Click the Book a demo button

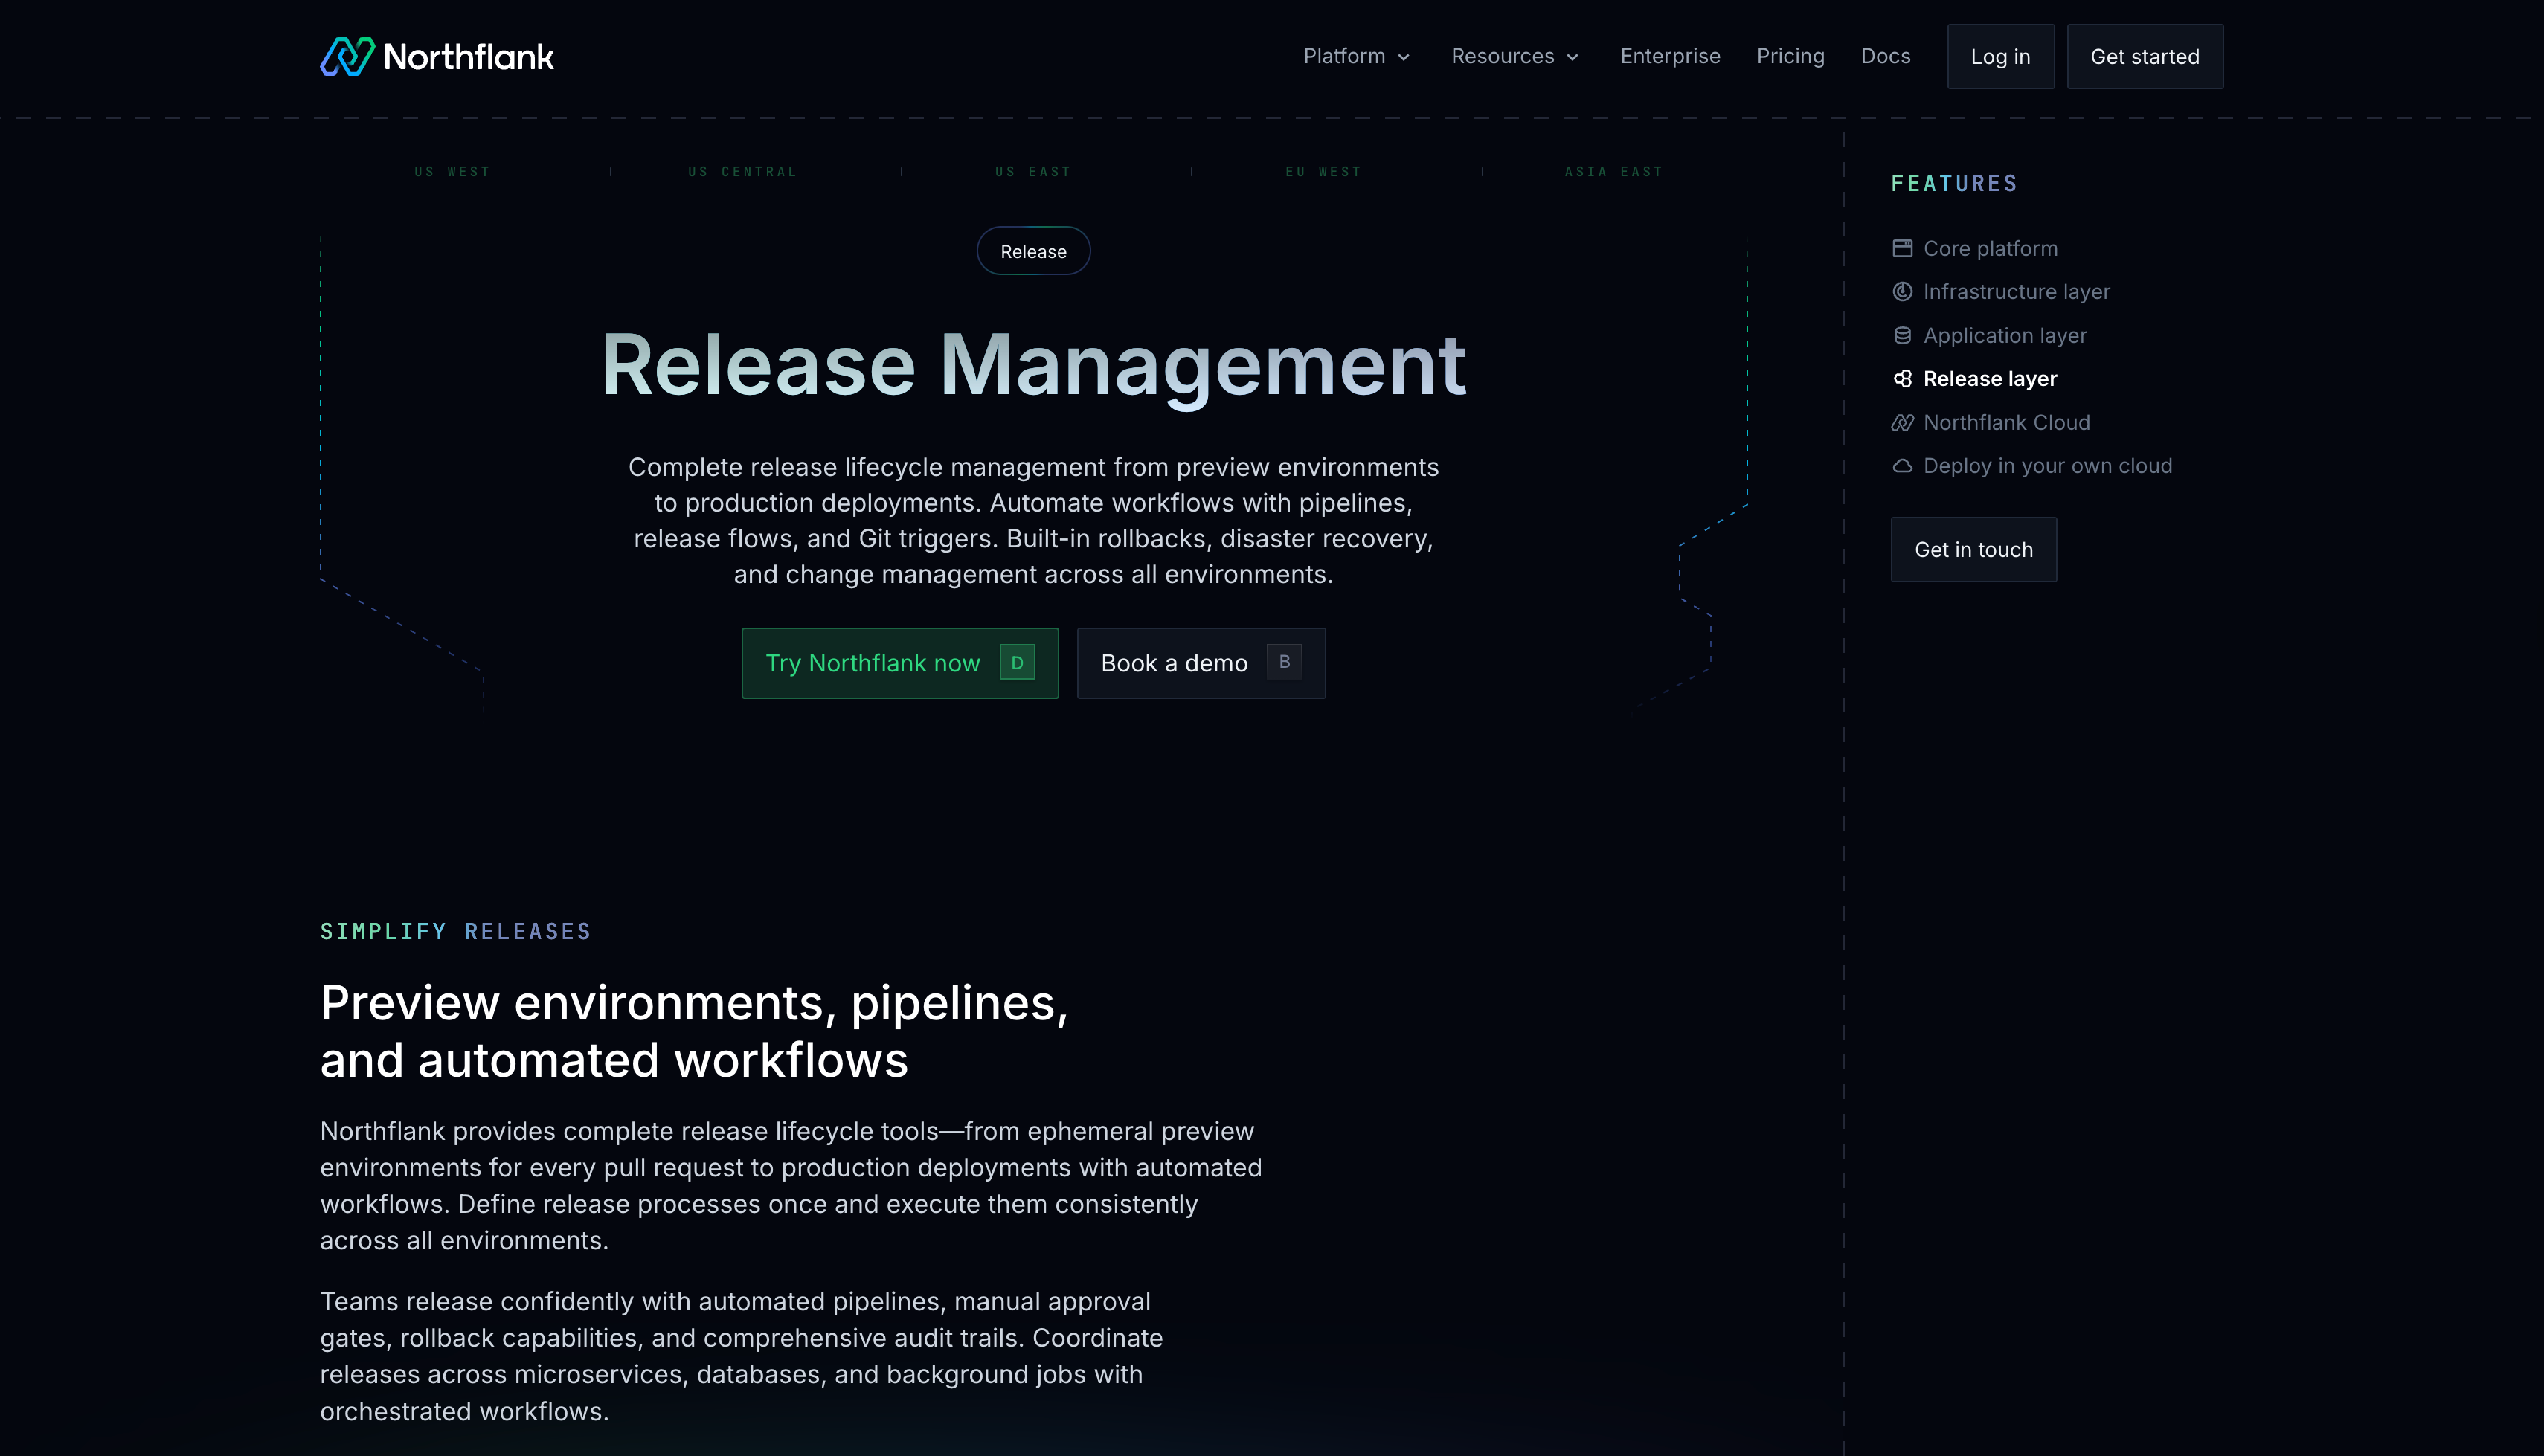(x=1201, y=663)
